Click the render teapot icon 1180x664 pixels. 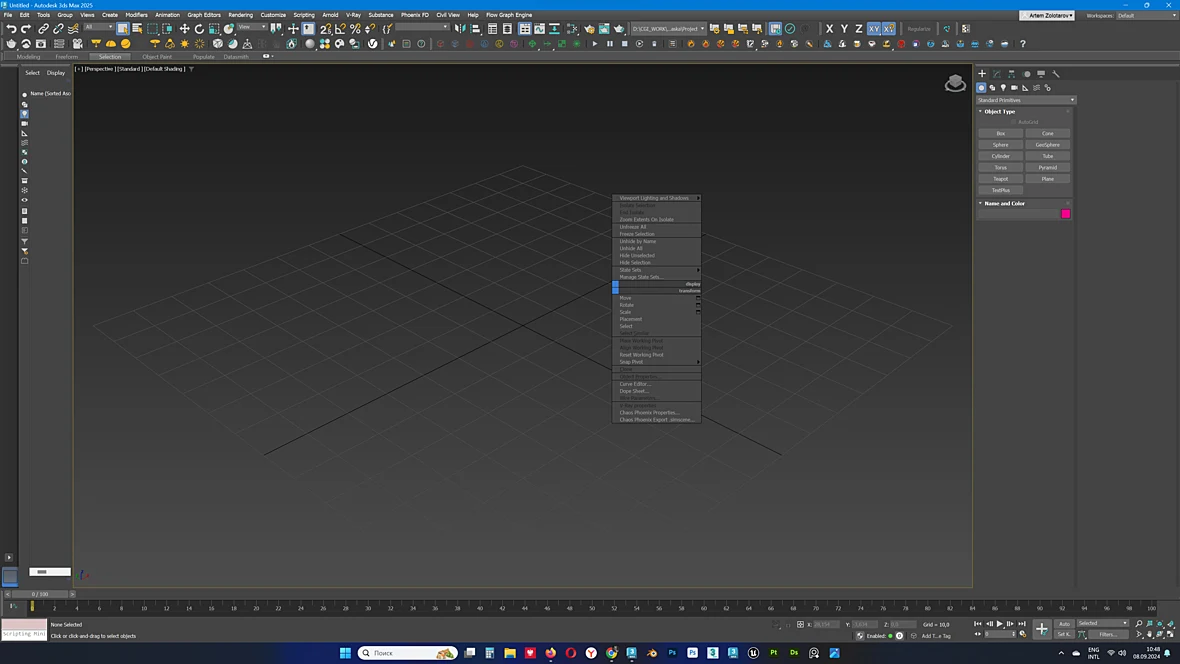click(619, 29)
